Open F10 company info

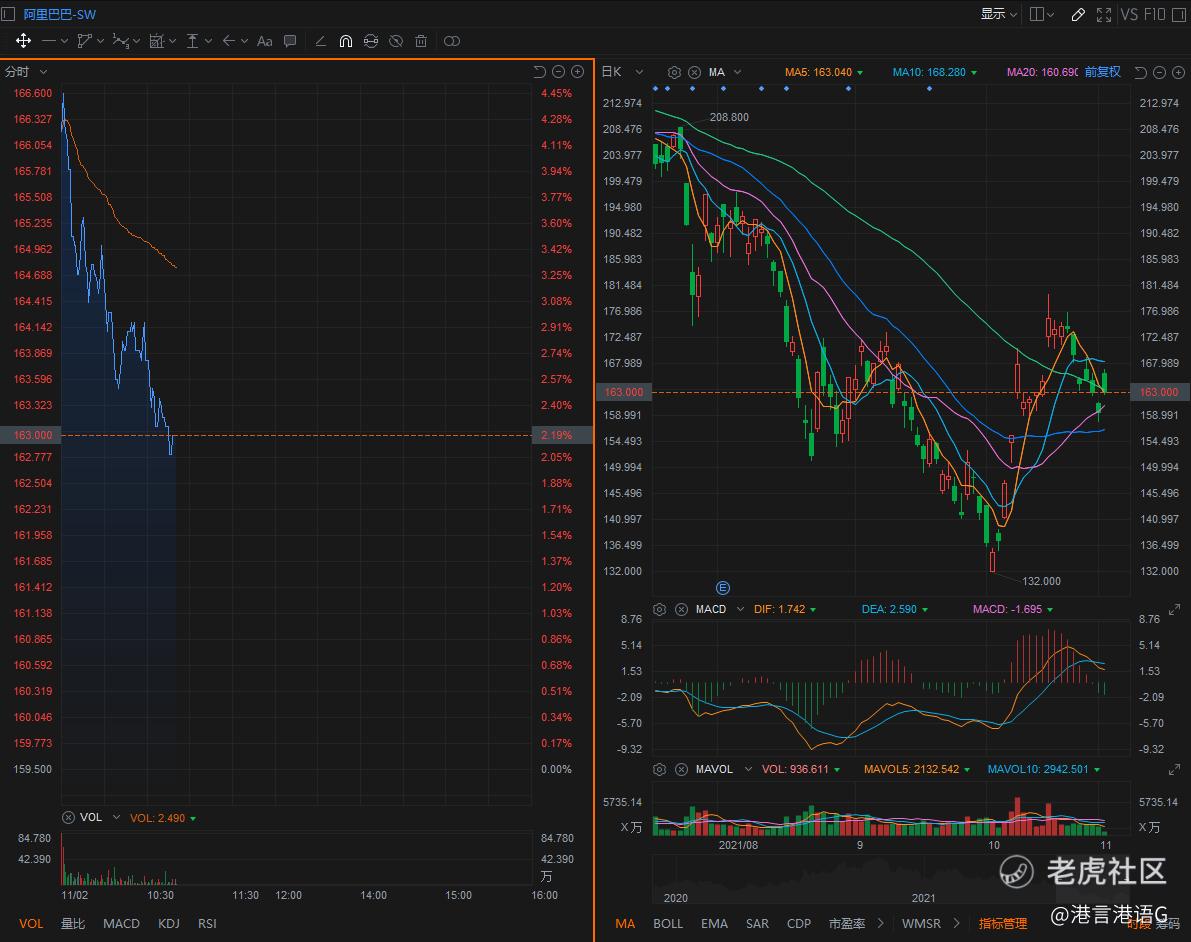1154,14
